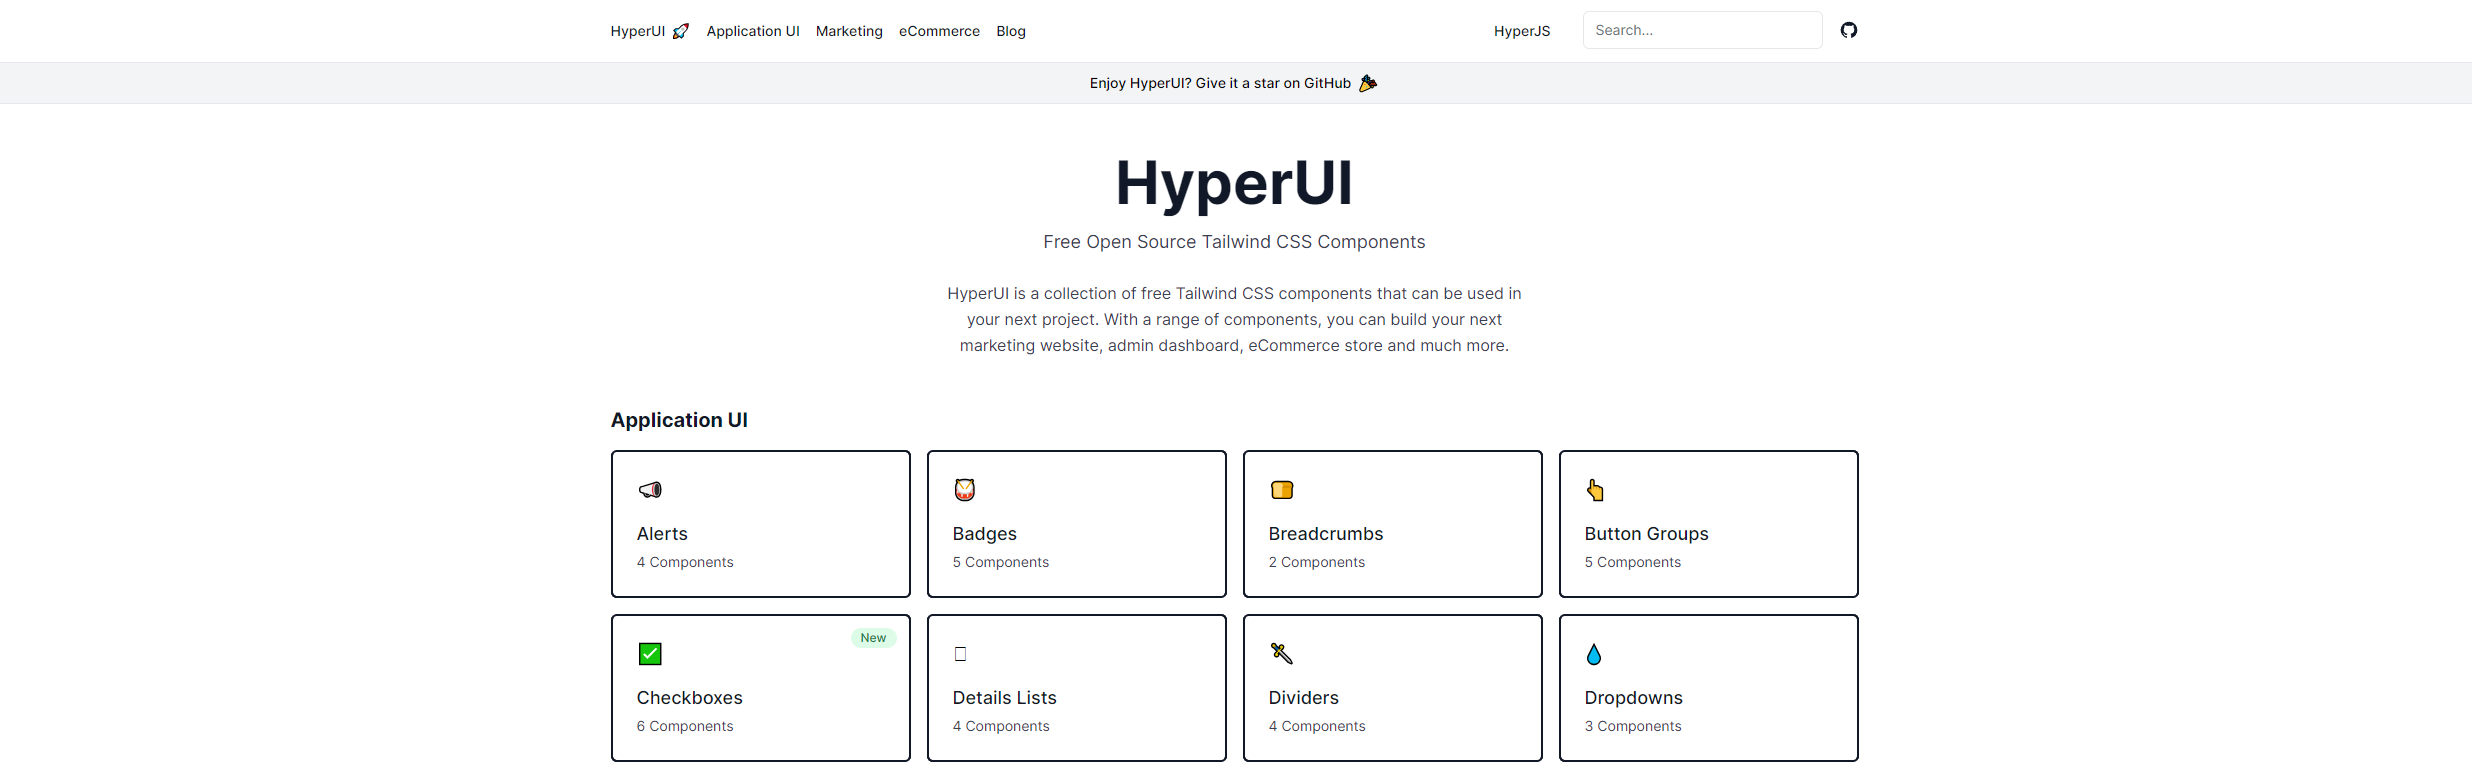Open the Application UI menu item
The width and height of the screenshot is (2472, 773).
753,31
